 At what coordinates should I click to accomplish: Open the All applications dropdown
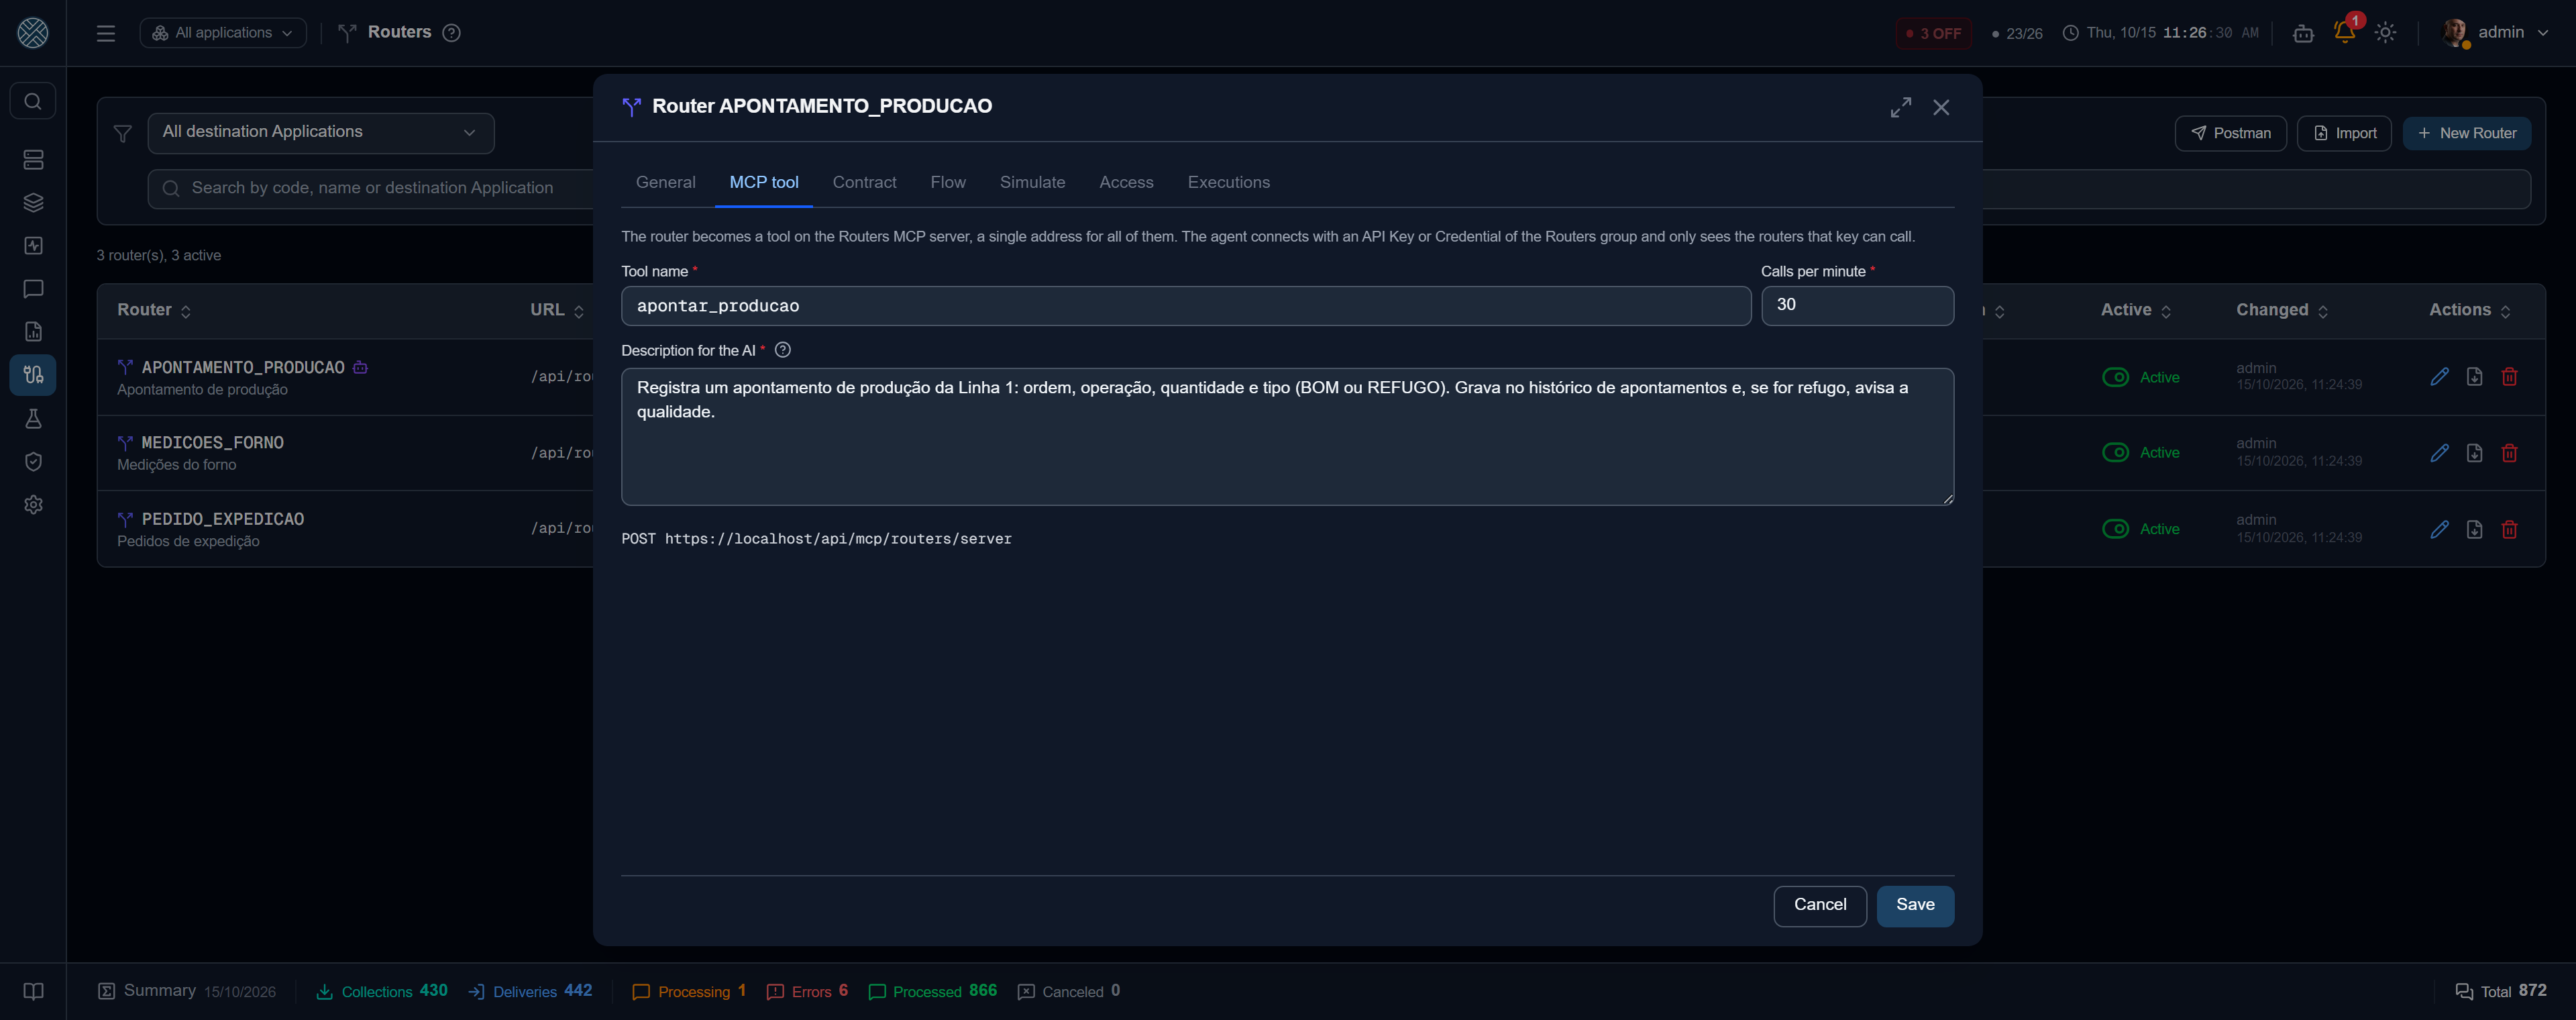tap(223, 33)
